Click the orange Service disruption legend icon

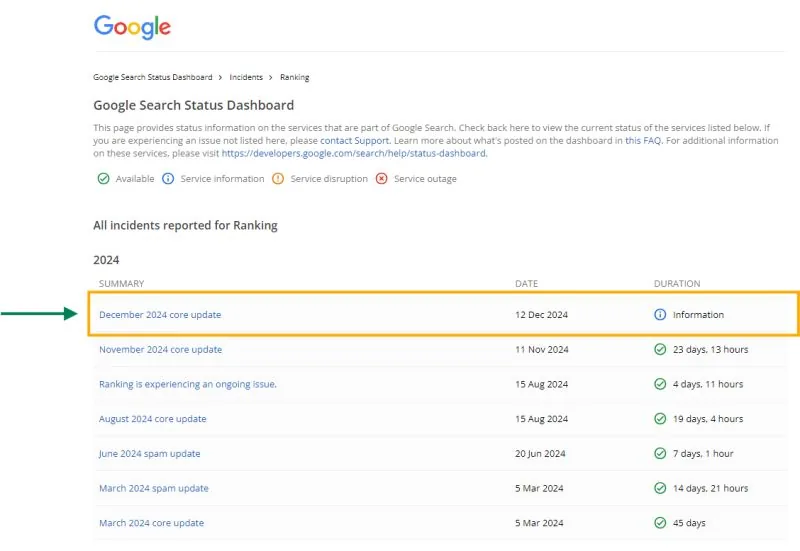click(x=278, y=179)
